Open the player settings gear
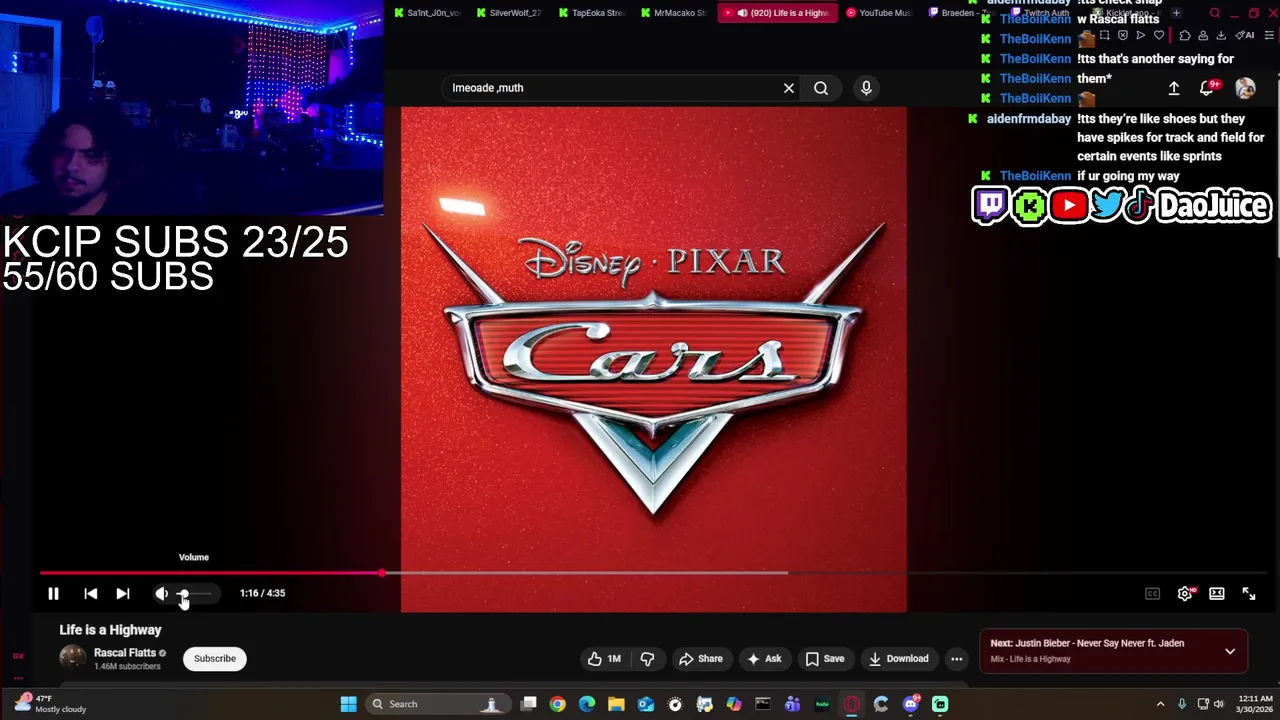 (x=1185, y=593)
